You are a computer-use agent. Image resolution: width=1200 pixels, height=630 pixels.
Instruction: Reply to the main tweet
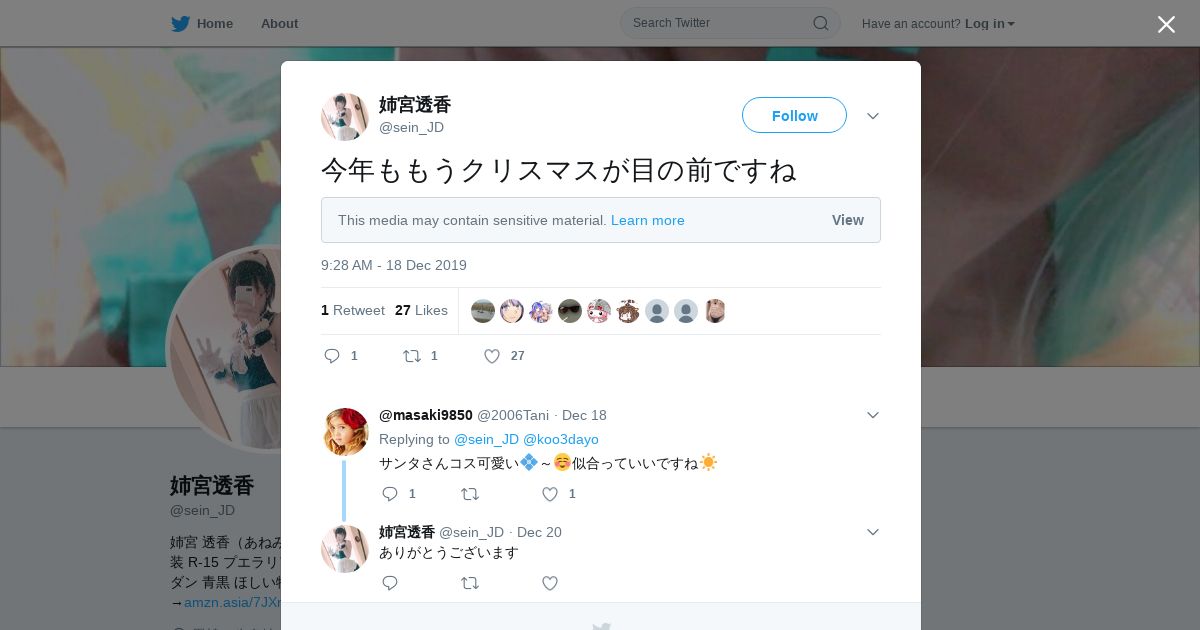(x=333, y=356)
